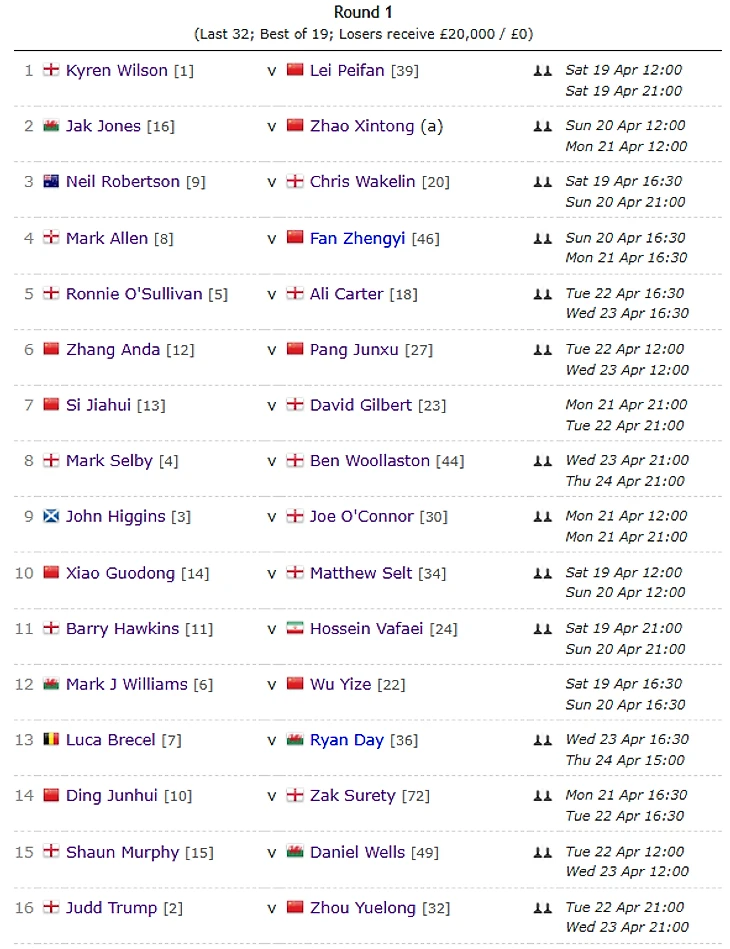Open Ronnie O'Sullivan player link

[134, 294]
